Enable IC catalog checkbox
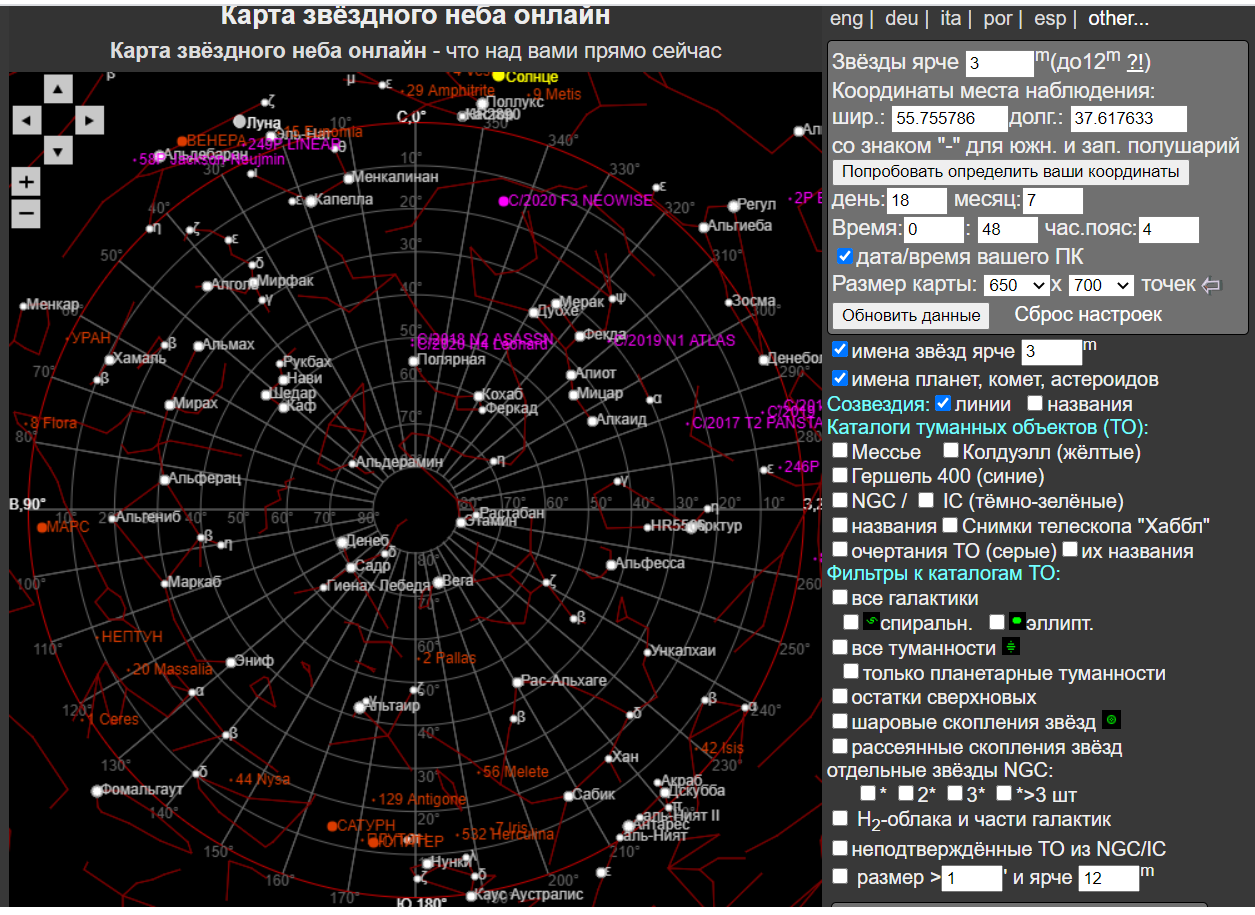Viewport: 1255px width, 915px height. point(926,500)
